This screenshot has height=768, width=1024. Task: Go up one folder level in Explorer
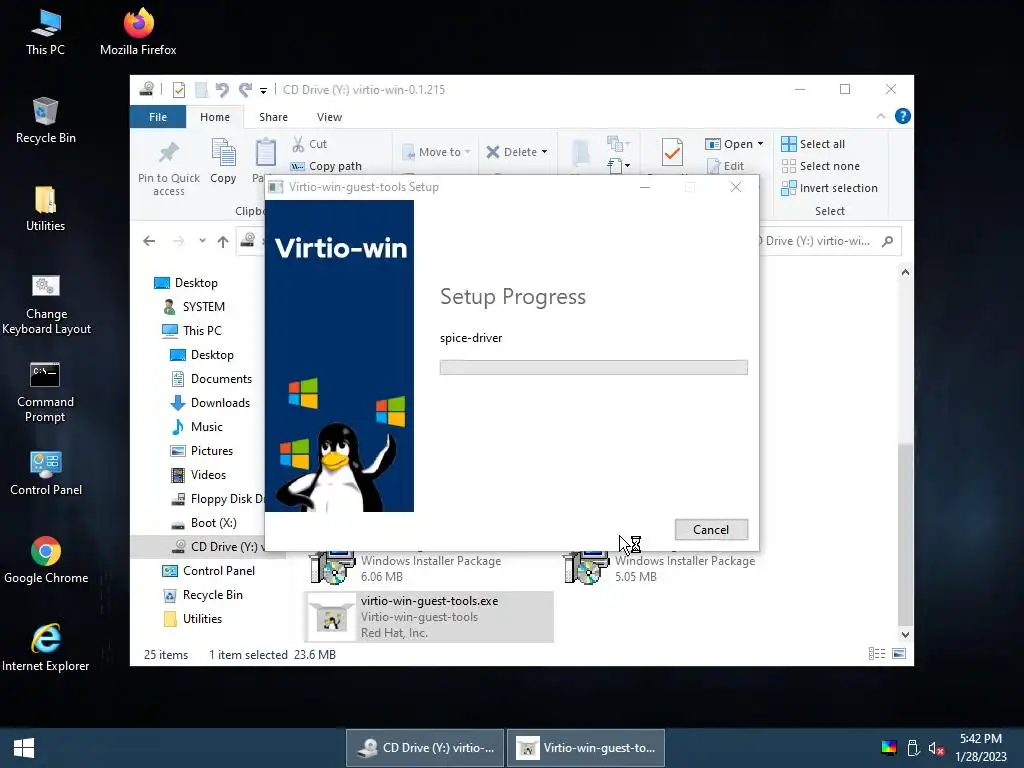(223, 241)
